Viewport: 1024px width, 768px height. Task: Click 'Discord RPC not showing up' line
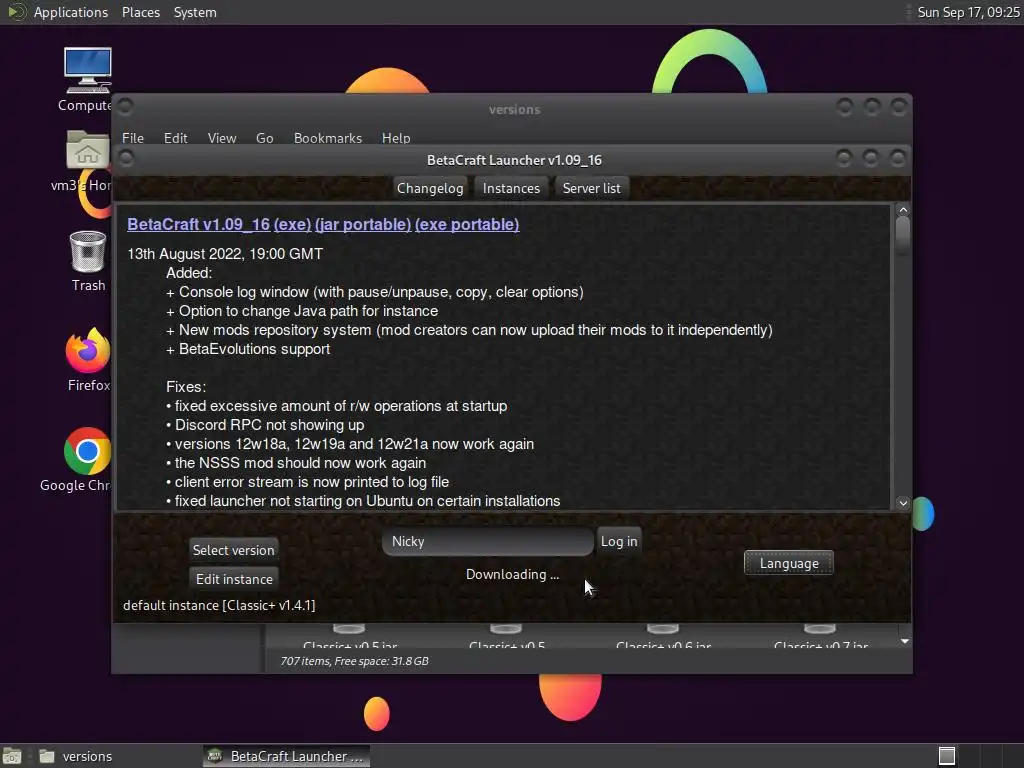265,424
